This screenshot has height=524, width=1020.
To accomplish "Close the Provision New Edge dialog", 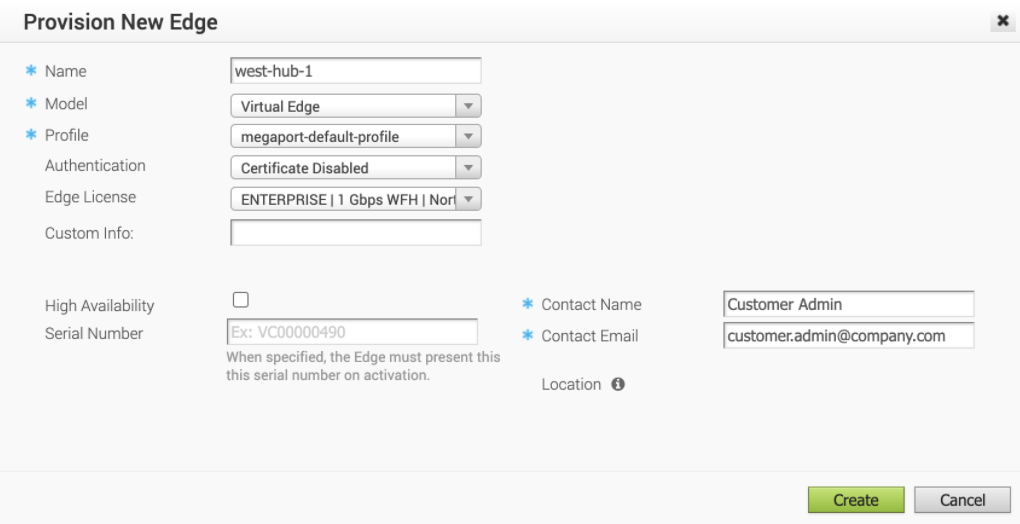I will click(x=1002, y=21).
